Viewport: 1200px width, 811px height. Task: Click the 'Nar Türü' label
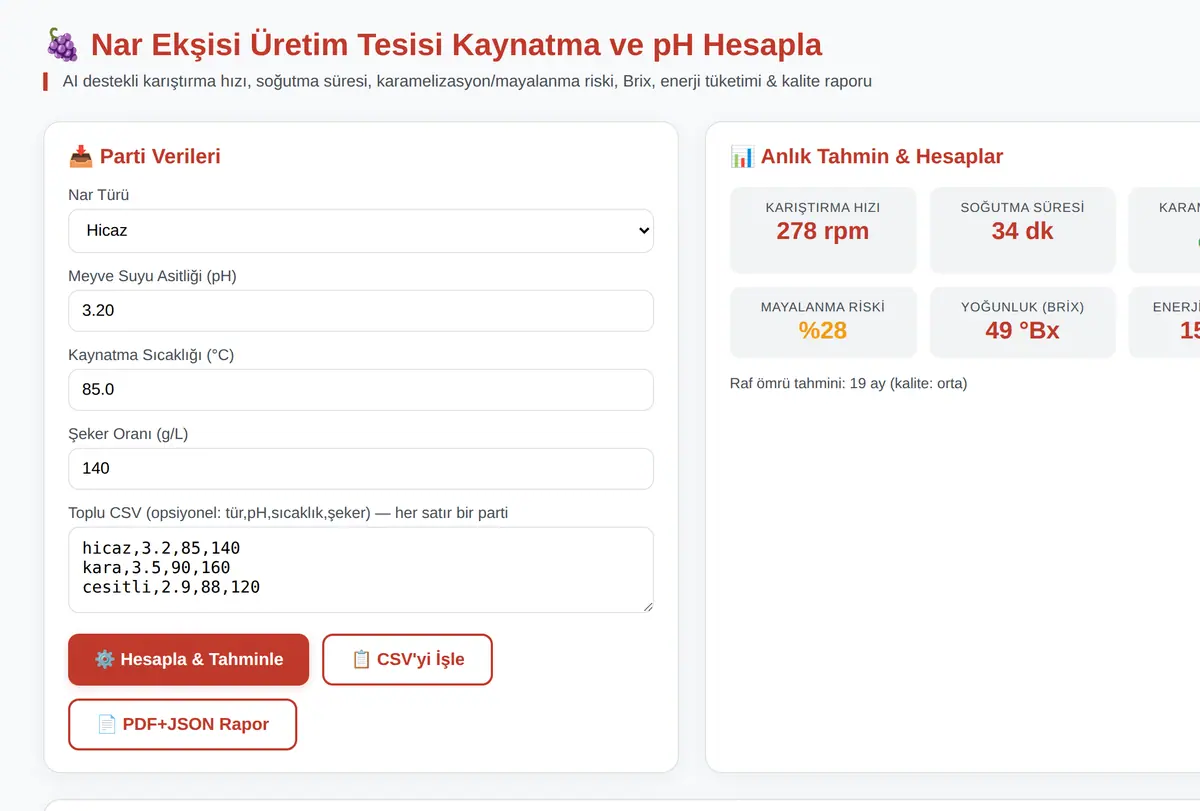click(98, 195)
